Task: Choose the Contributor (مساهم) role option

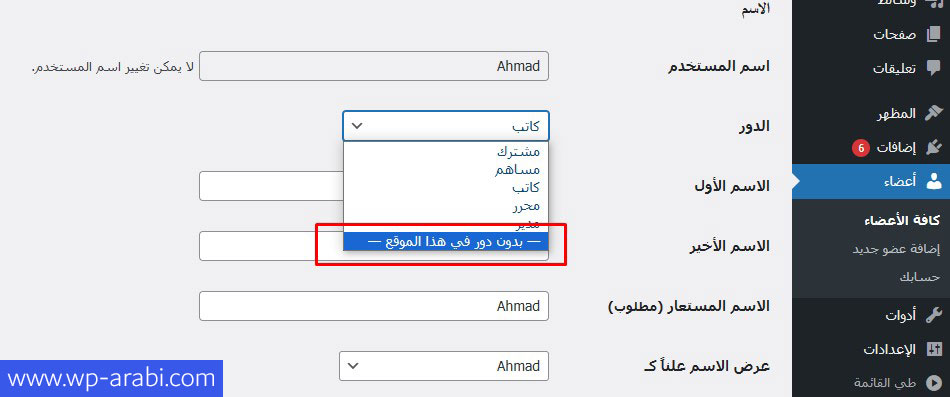Action: pos(517,170)
